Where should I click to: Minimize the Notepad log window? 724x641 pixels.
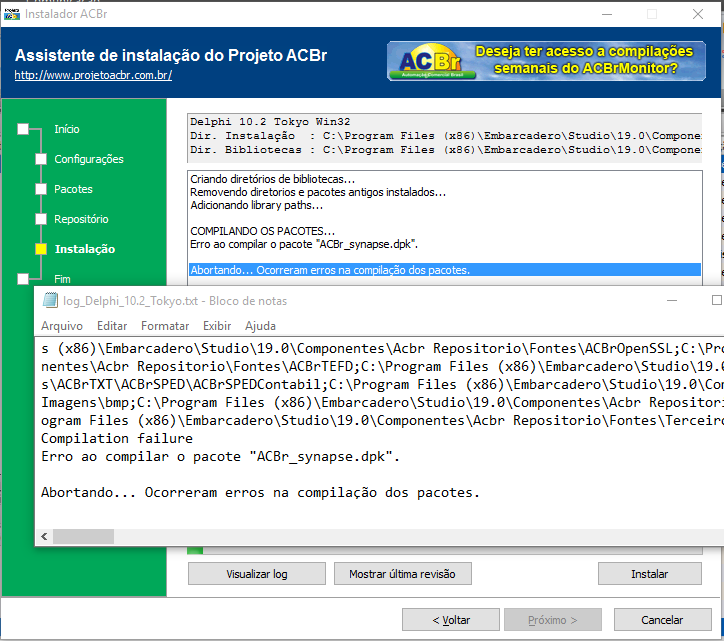672,300
